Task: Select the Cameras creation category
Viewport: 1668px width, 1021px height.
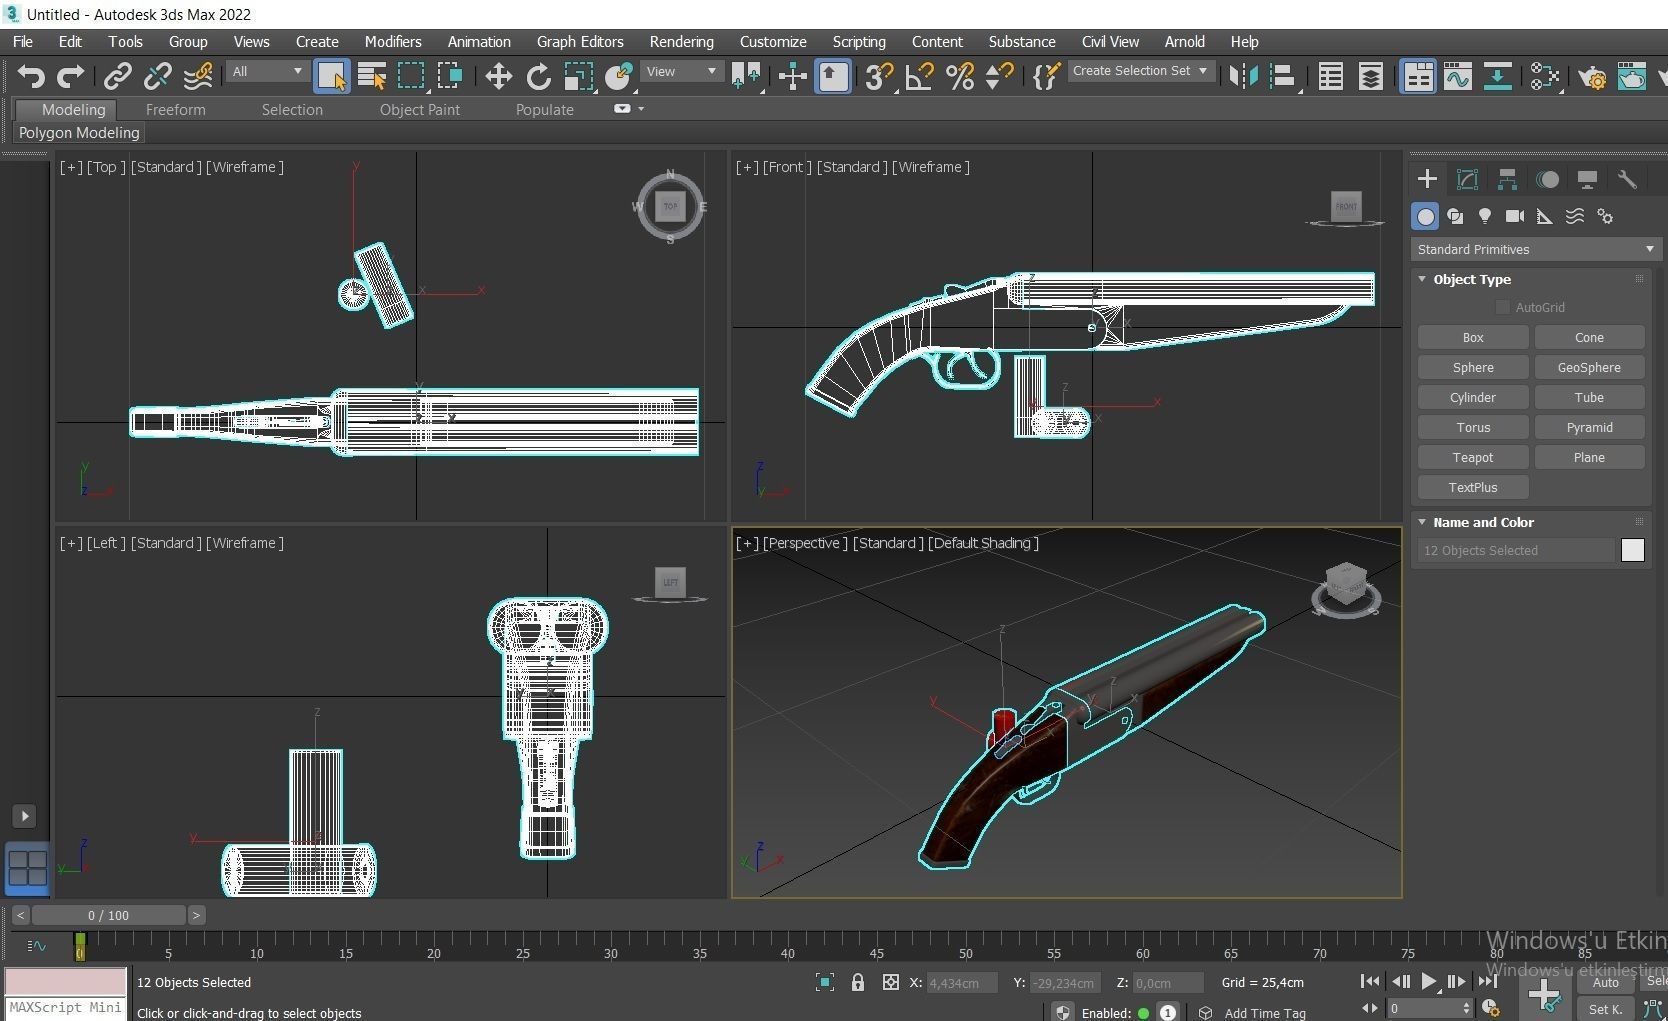Action: coord(1514,216)
